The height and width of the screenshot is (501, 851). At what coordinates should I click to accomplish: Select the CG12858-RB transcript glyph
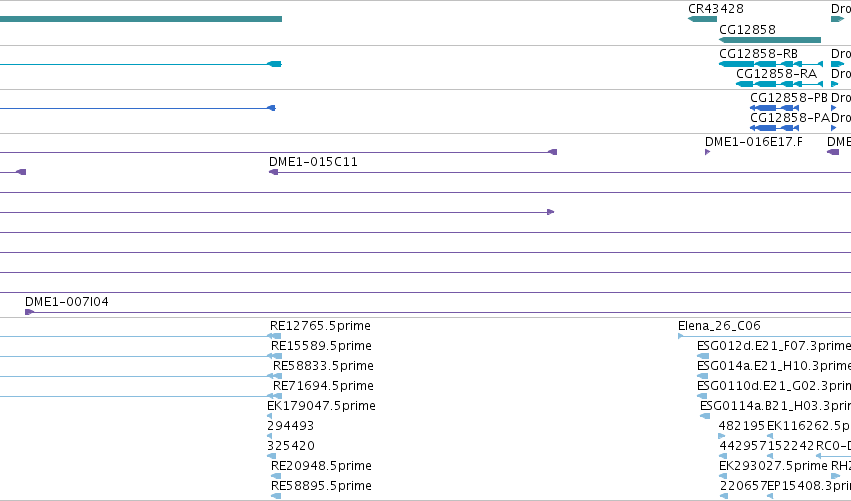771,64
